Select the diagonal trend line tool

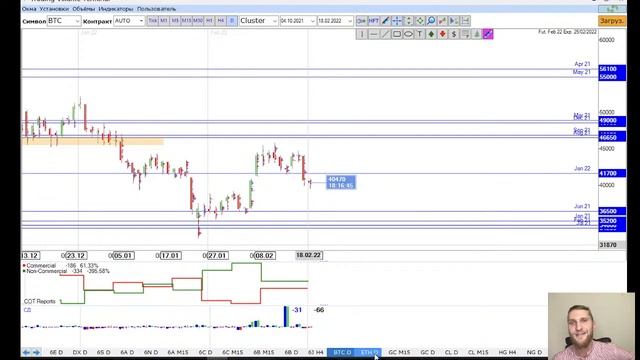(x=385, y=34)
